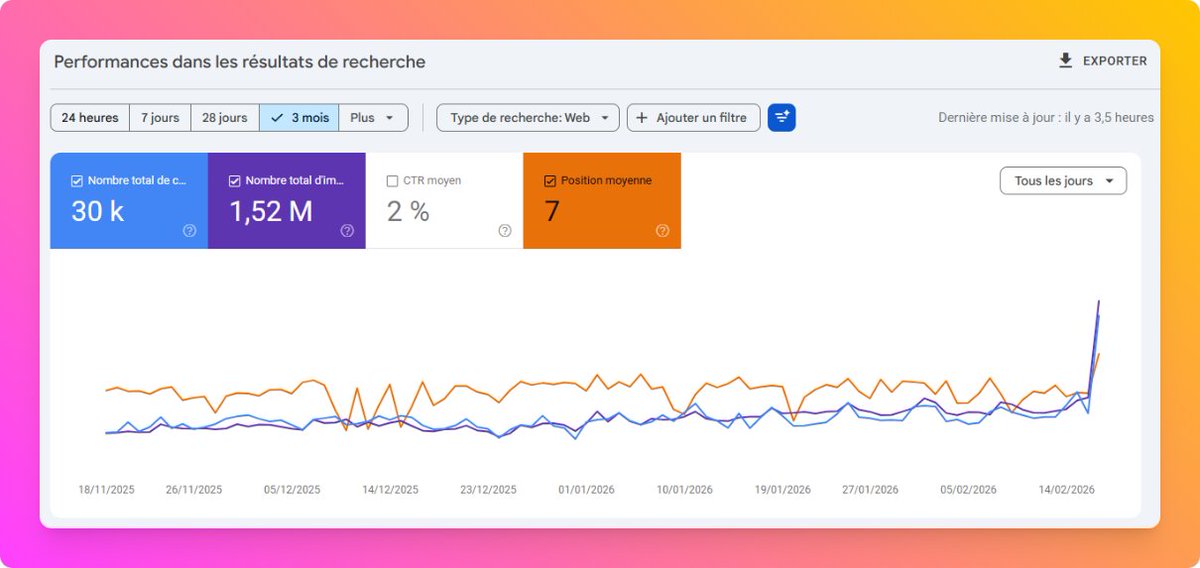Click the 14/02/2026 axis date label
This screenshot has width=1200, height=568.
pyautogui.click(x=1066, y=490)
